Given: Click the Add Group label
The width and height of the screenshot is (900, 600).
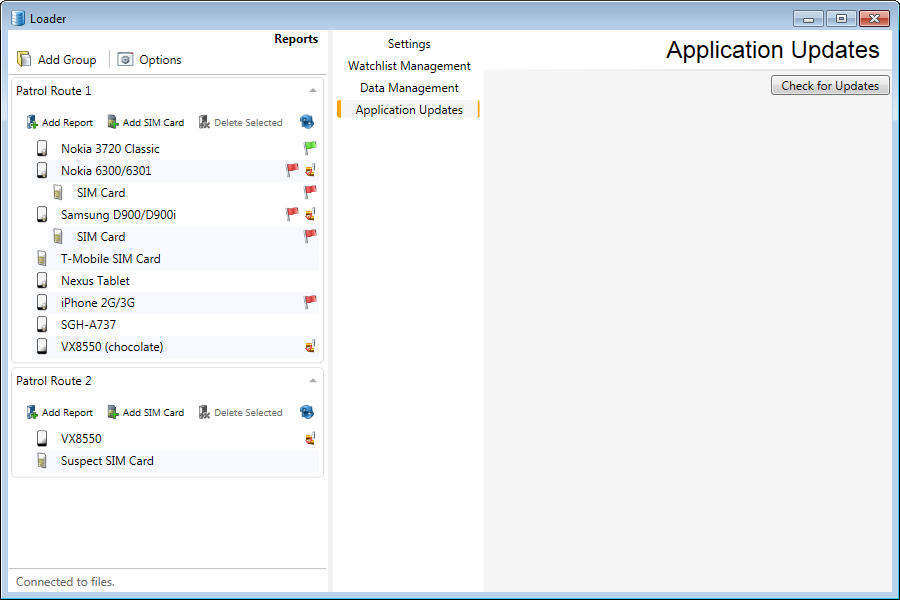Looking at the screenshot, I should click(x=67, y=60).
